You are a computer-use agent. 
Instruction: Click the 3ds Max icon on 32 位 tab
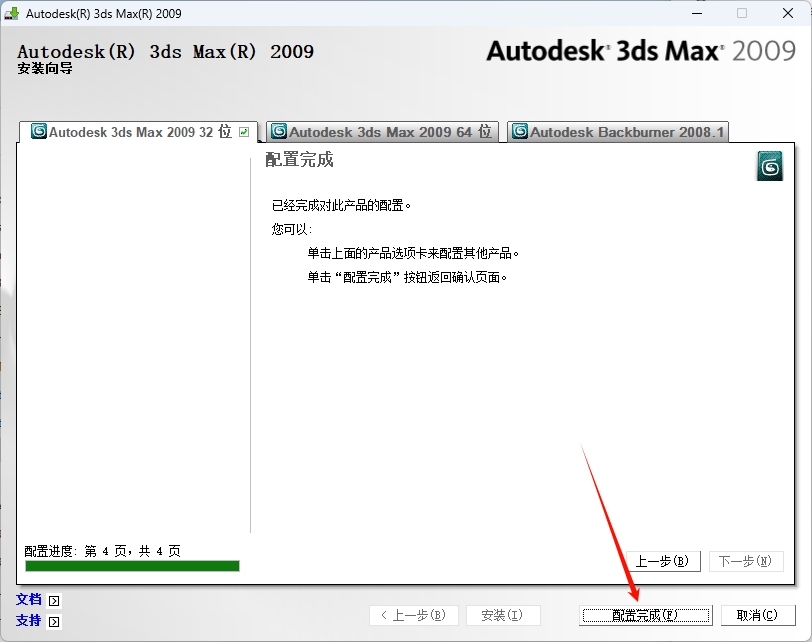pos(39,132)
